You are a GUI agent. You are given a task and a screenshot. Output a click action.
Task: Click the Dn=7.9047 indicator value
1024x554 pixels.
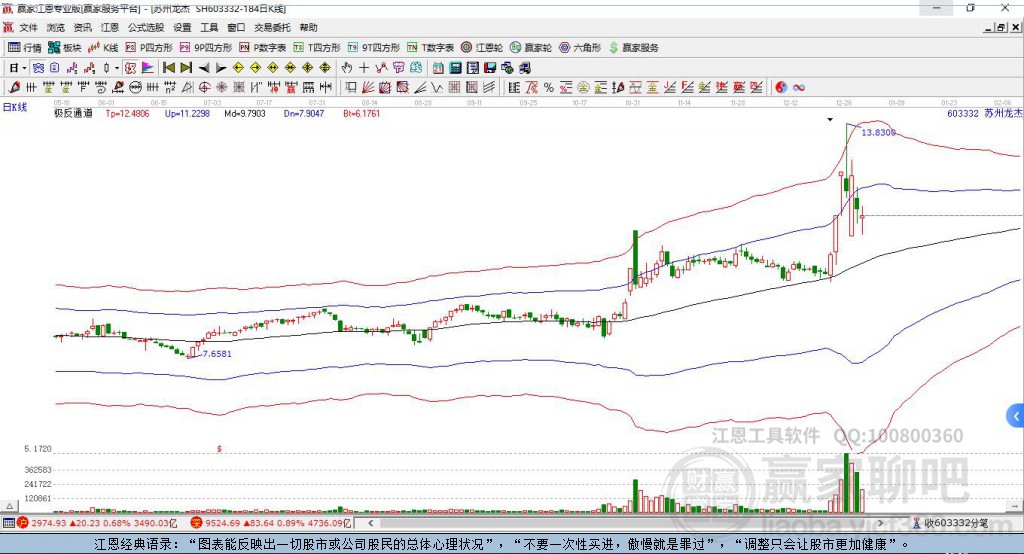[304, 113]
